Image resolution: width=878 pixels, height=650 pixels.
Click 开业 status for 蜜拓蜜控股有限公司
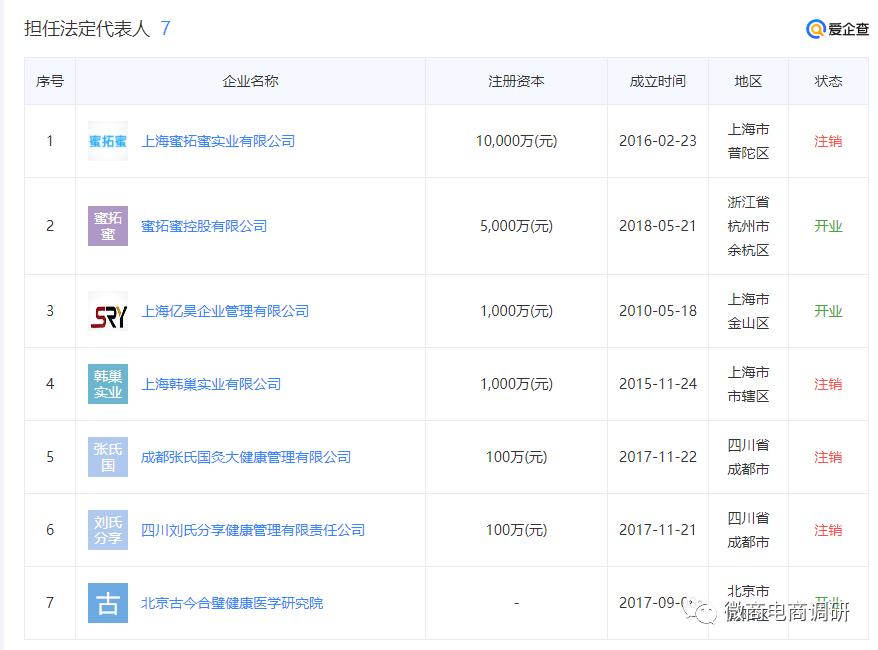pyautogui.click(x=828, y=226)
